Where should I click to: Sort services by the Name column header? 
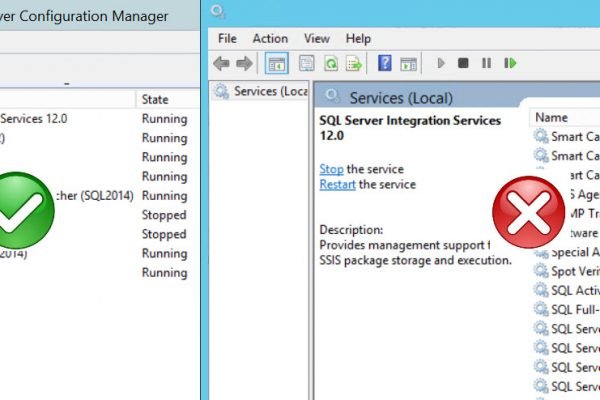[552, 117]
